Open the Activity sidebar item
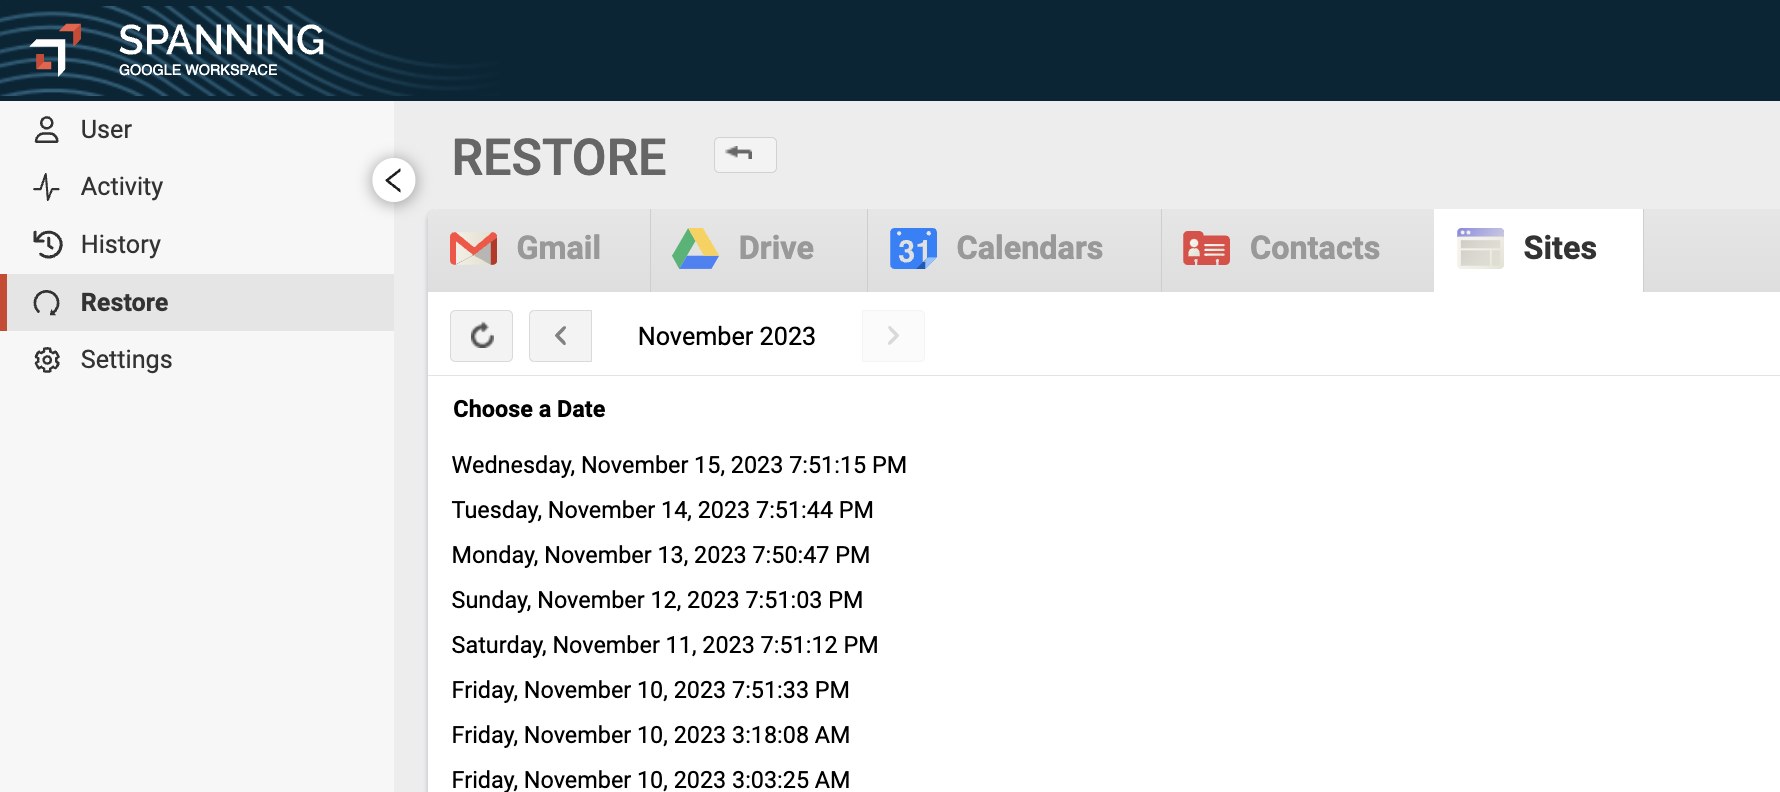This screenshot has height=792, width=1780. [197, 187]
